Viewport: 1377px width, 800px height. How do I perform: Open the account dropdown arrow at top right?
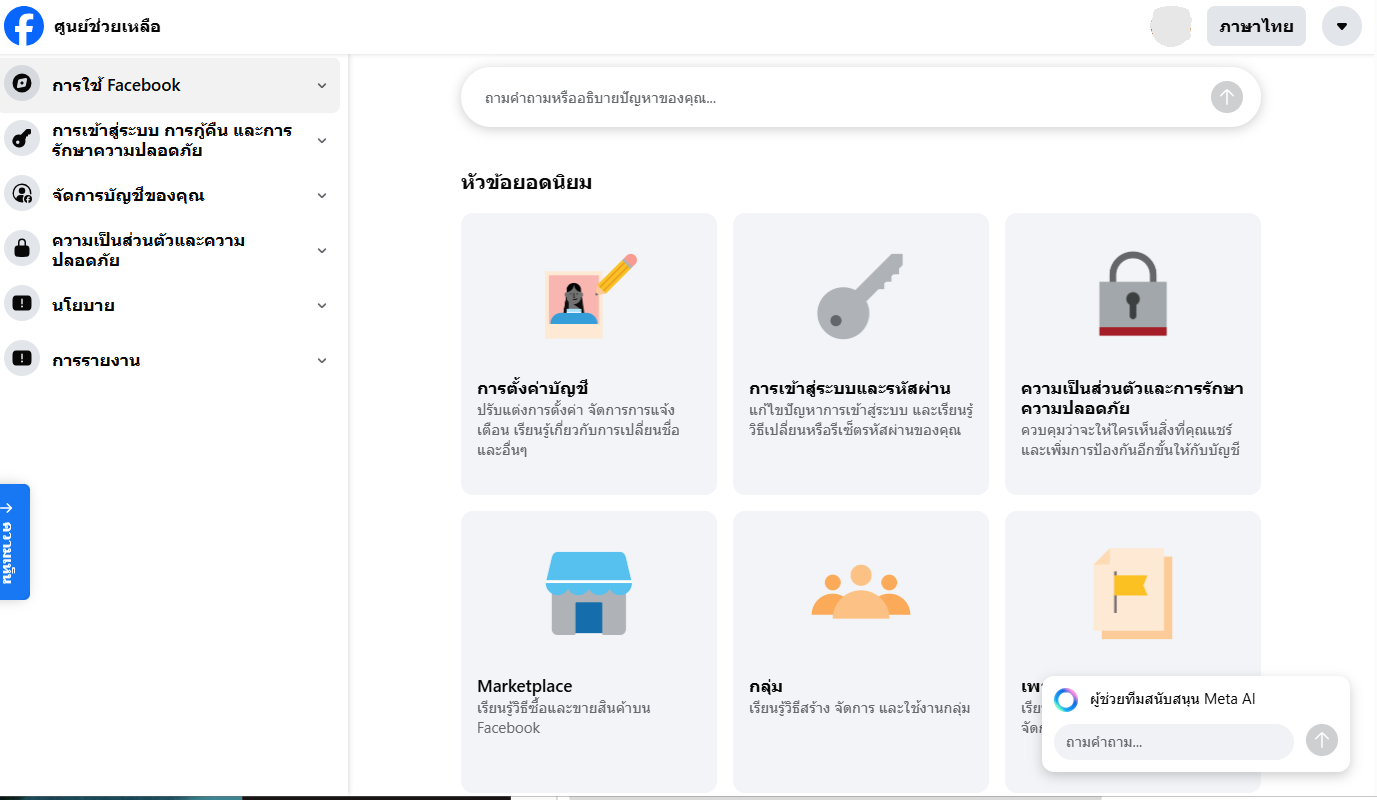tap(1341, 26)
